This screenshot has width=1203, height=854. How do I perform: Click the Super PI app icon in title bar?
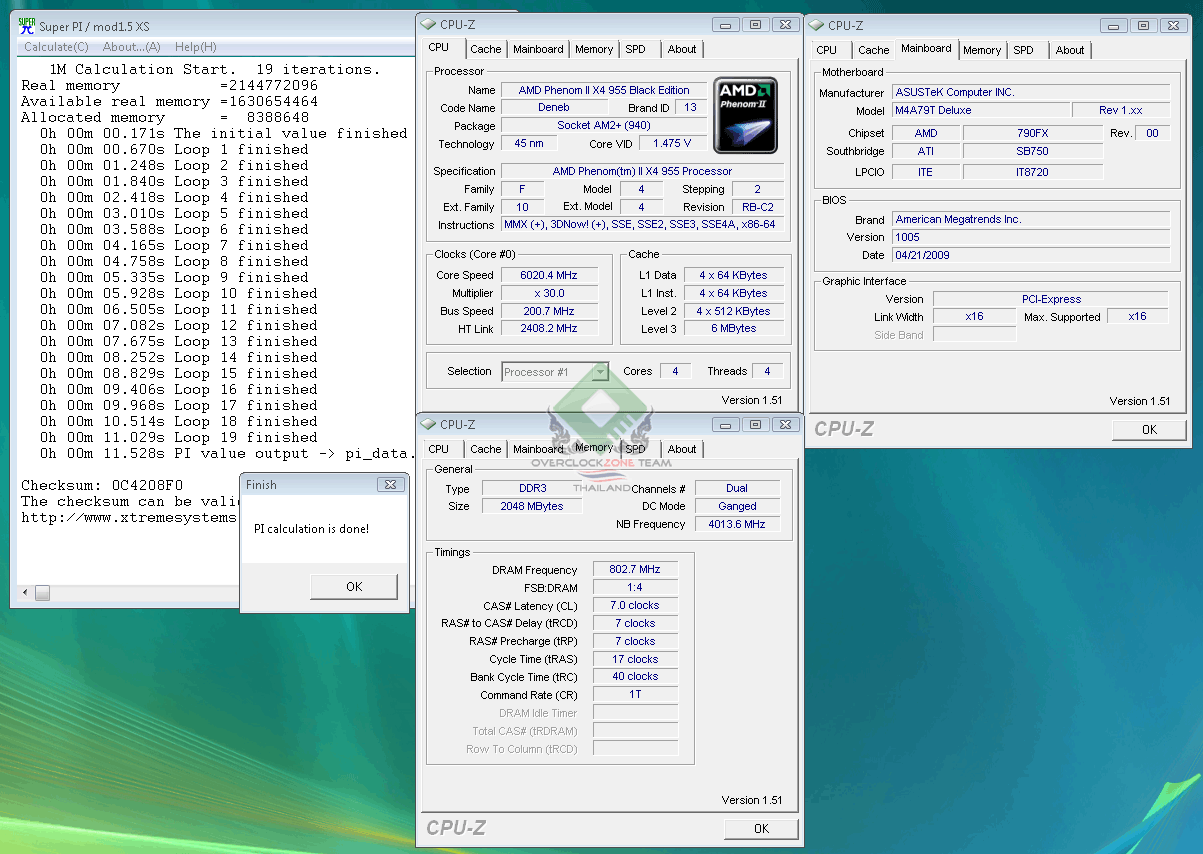pos(27,27)
